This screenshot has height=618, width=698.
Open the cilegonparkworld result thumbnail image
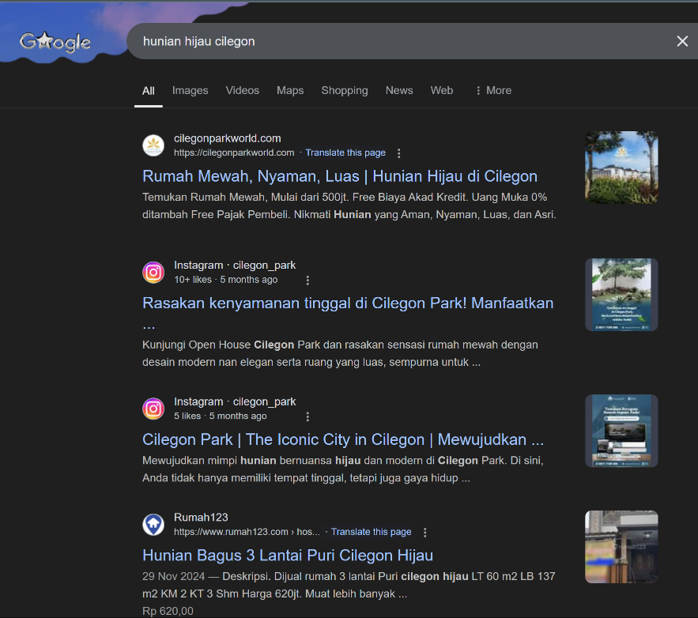point(621,167)
